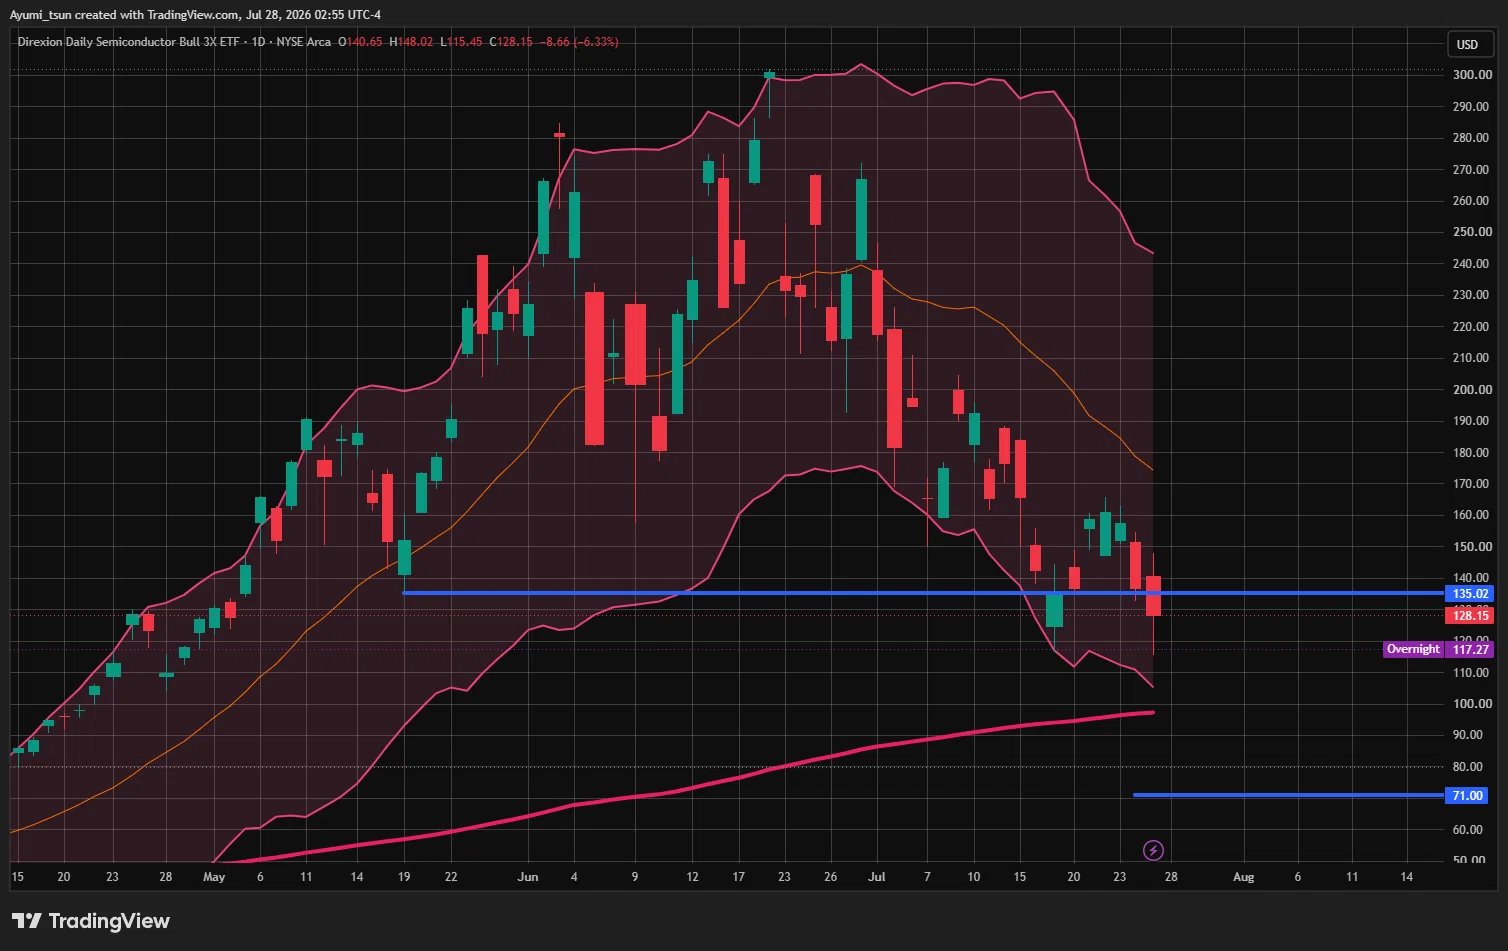This screenshot has width=1508, height=951.
Task: Click the close value C128.15 in the legend
Action: click(509, 42)
